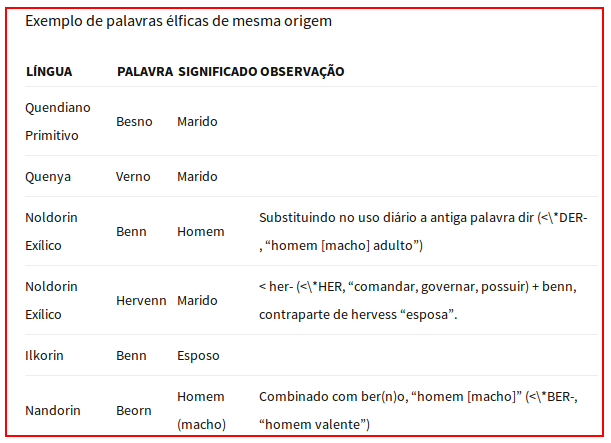Select the Quenya language cell

(x=48, y=177)
